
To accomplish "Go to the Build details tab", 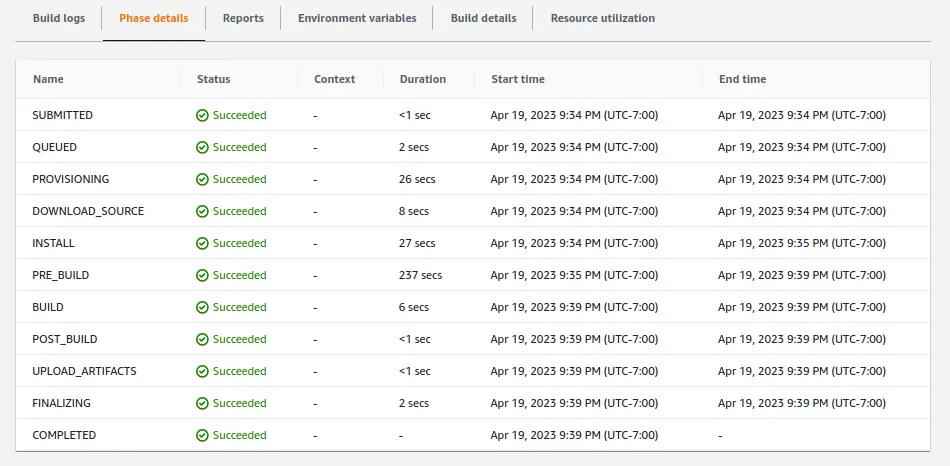I will 483,18.
